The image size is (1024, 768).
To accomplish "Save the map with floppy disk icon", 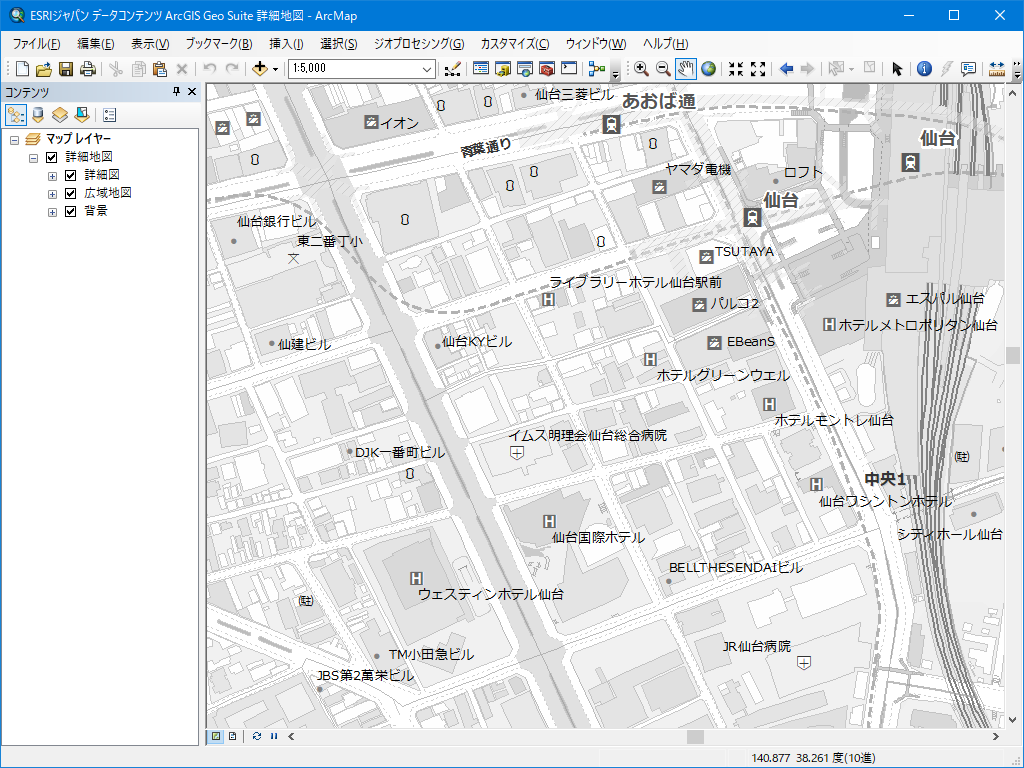I will [x=65, y=69].
